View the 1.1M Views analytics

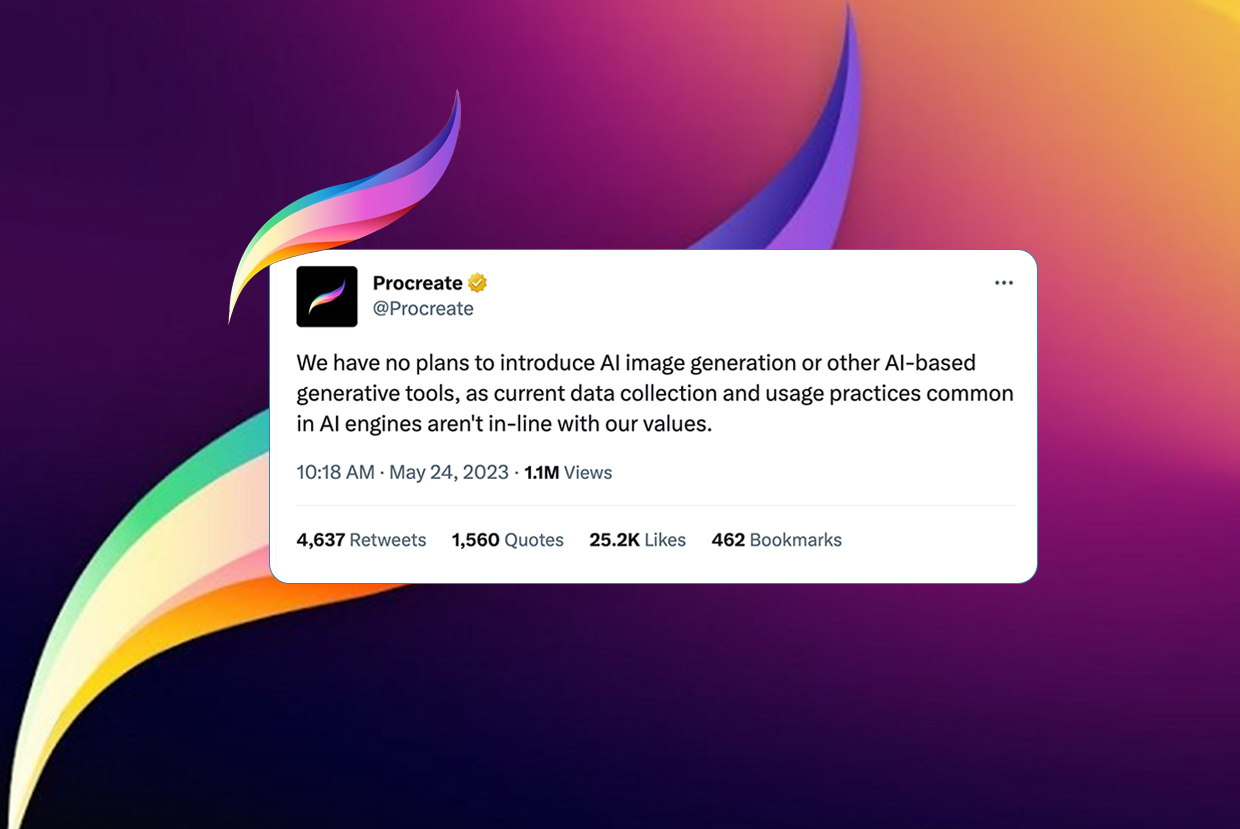(x=568, y=472)
